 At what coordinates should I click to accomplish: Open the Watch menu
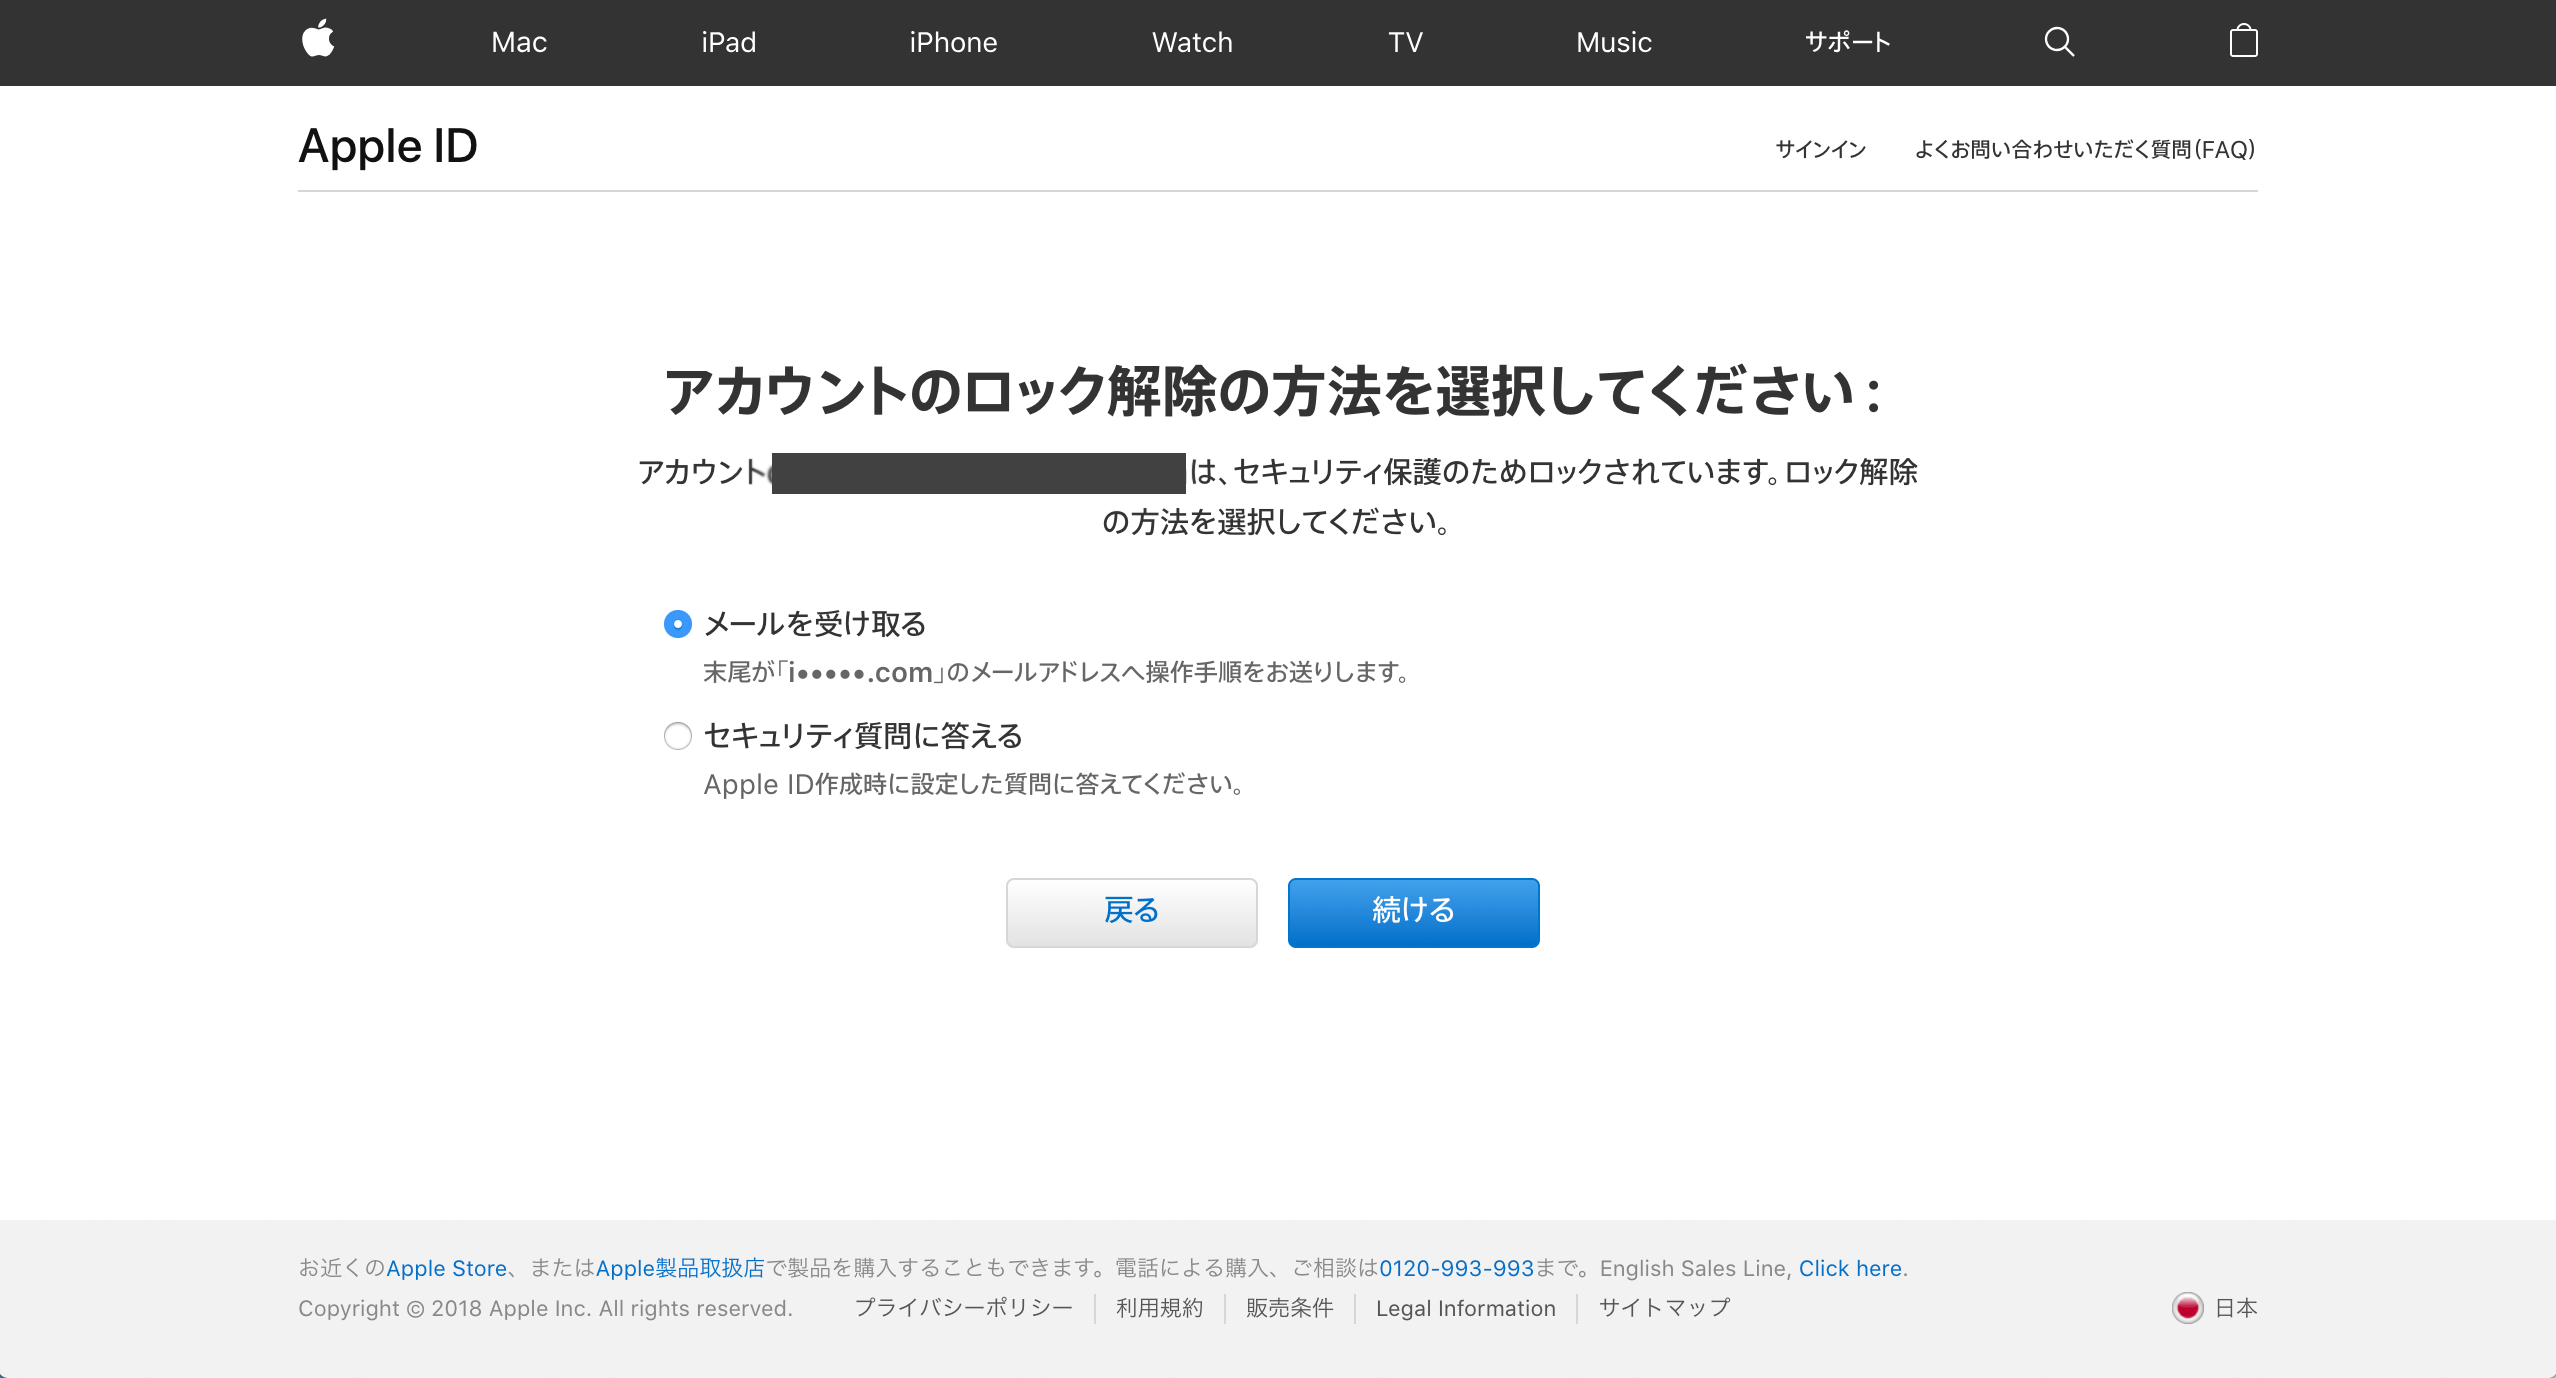click(1192, 42)
